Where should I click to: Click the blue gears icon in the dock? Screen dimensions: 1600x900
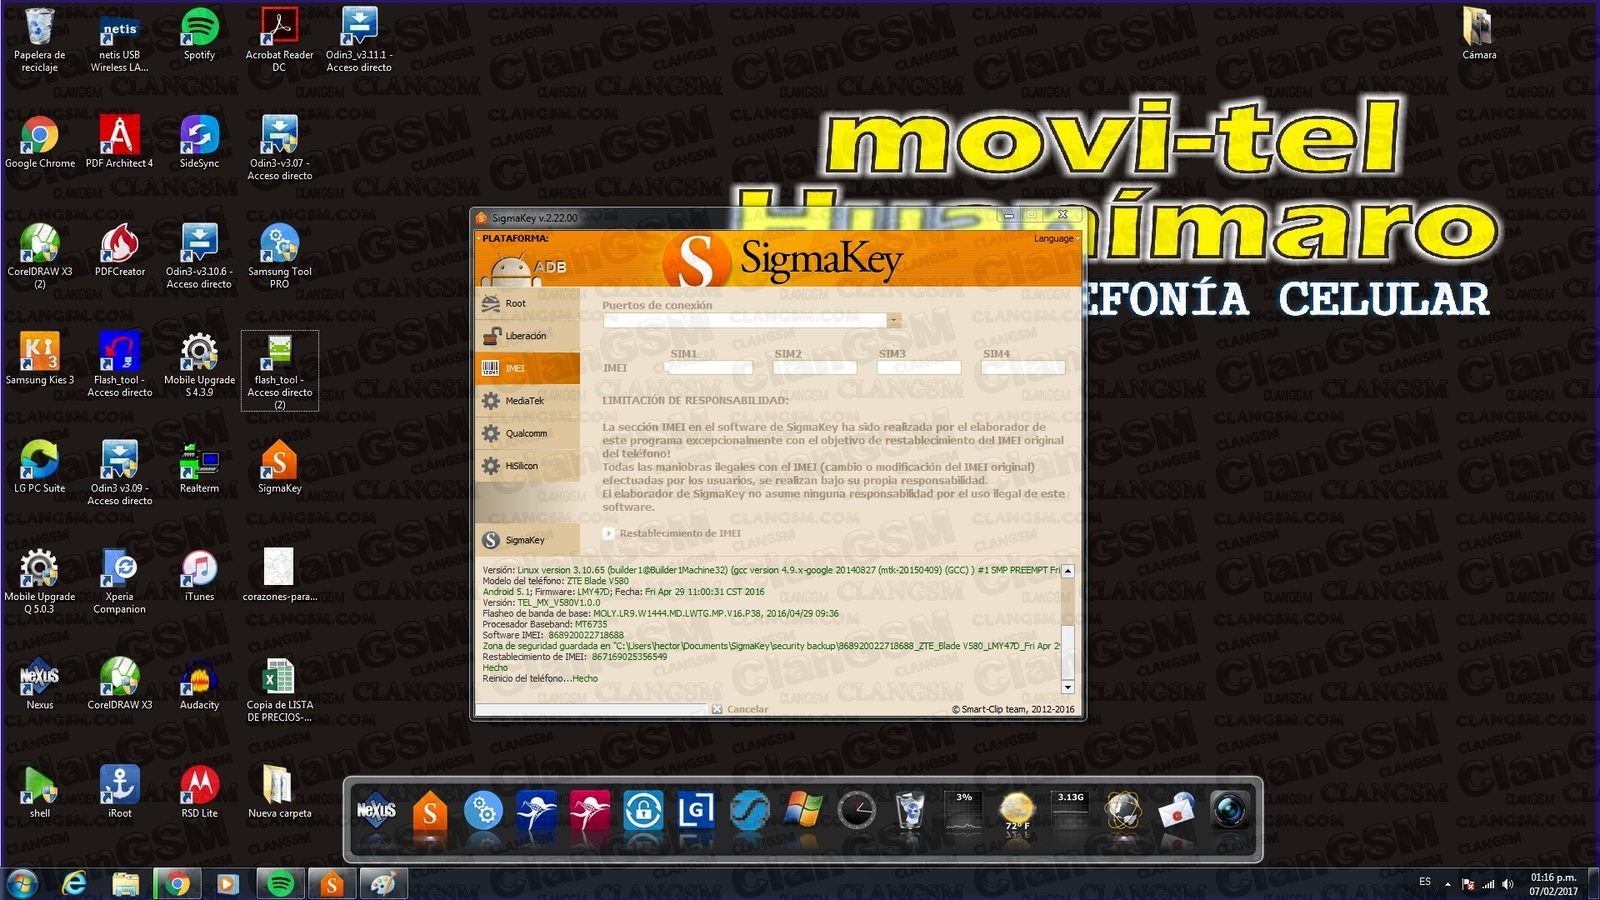click(x=483, y=810)
